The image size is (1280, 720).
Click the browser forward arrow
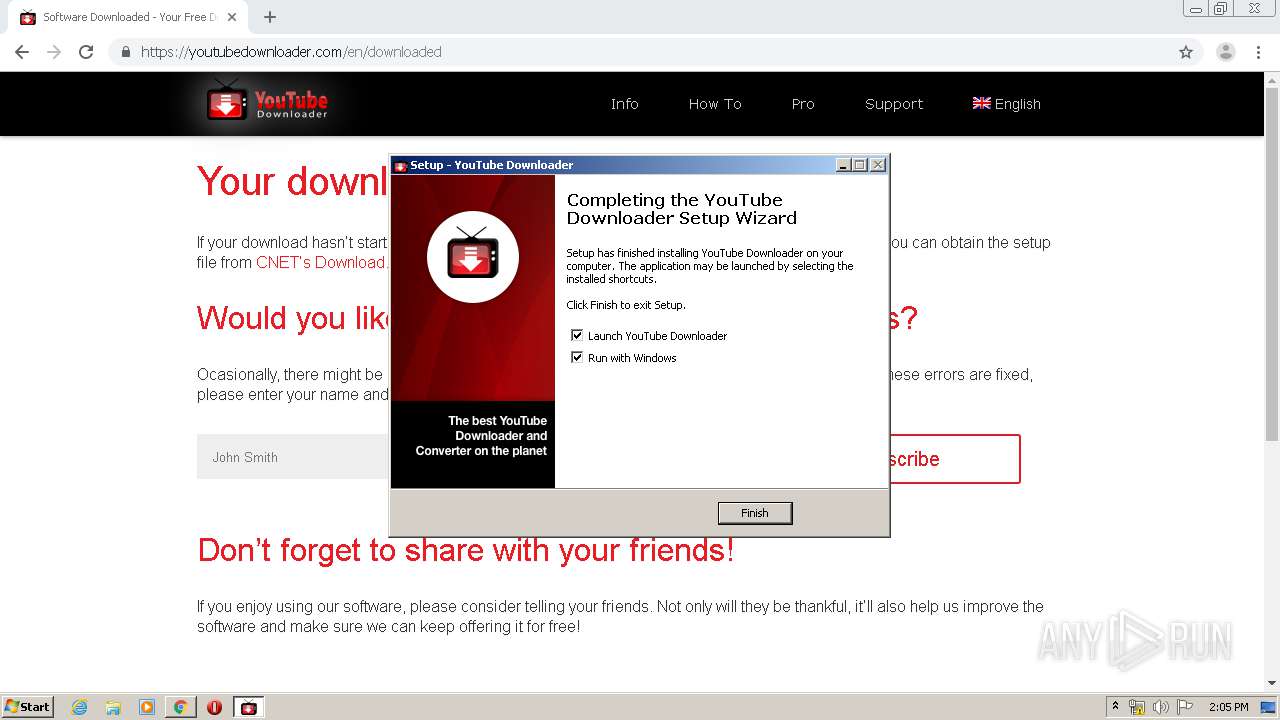(54, 52)
